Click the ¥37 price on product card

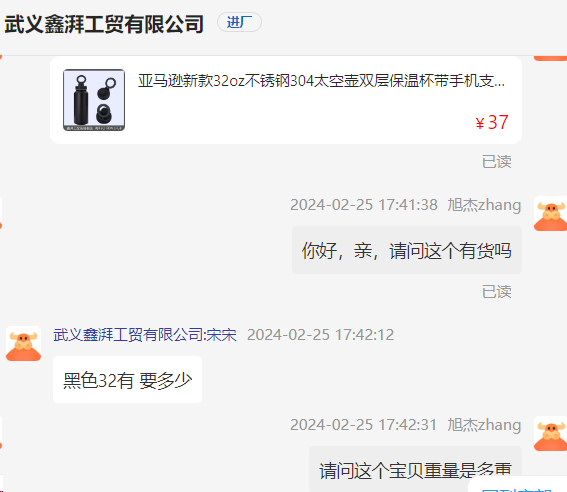pos(492,122)
